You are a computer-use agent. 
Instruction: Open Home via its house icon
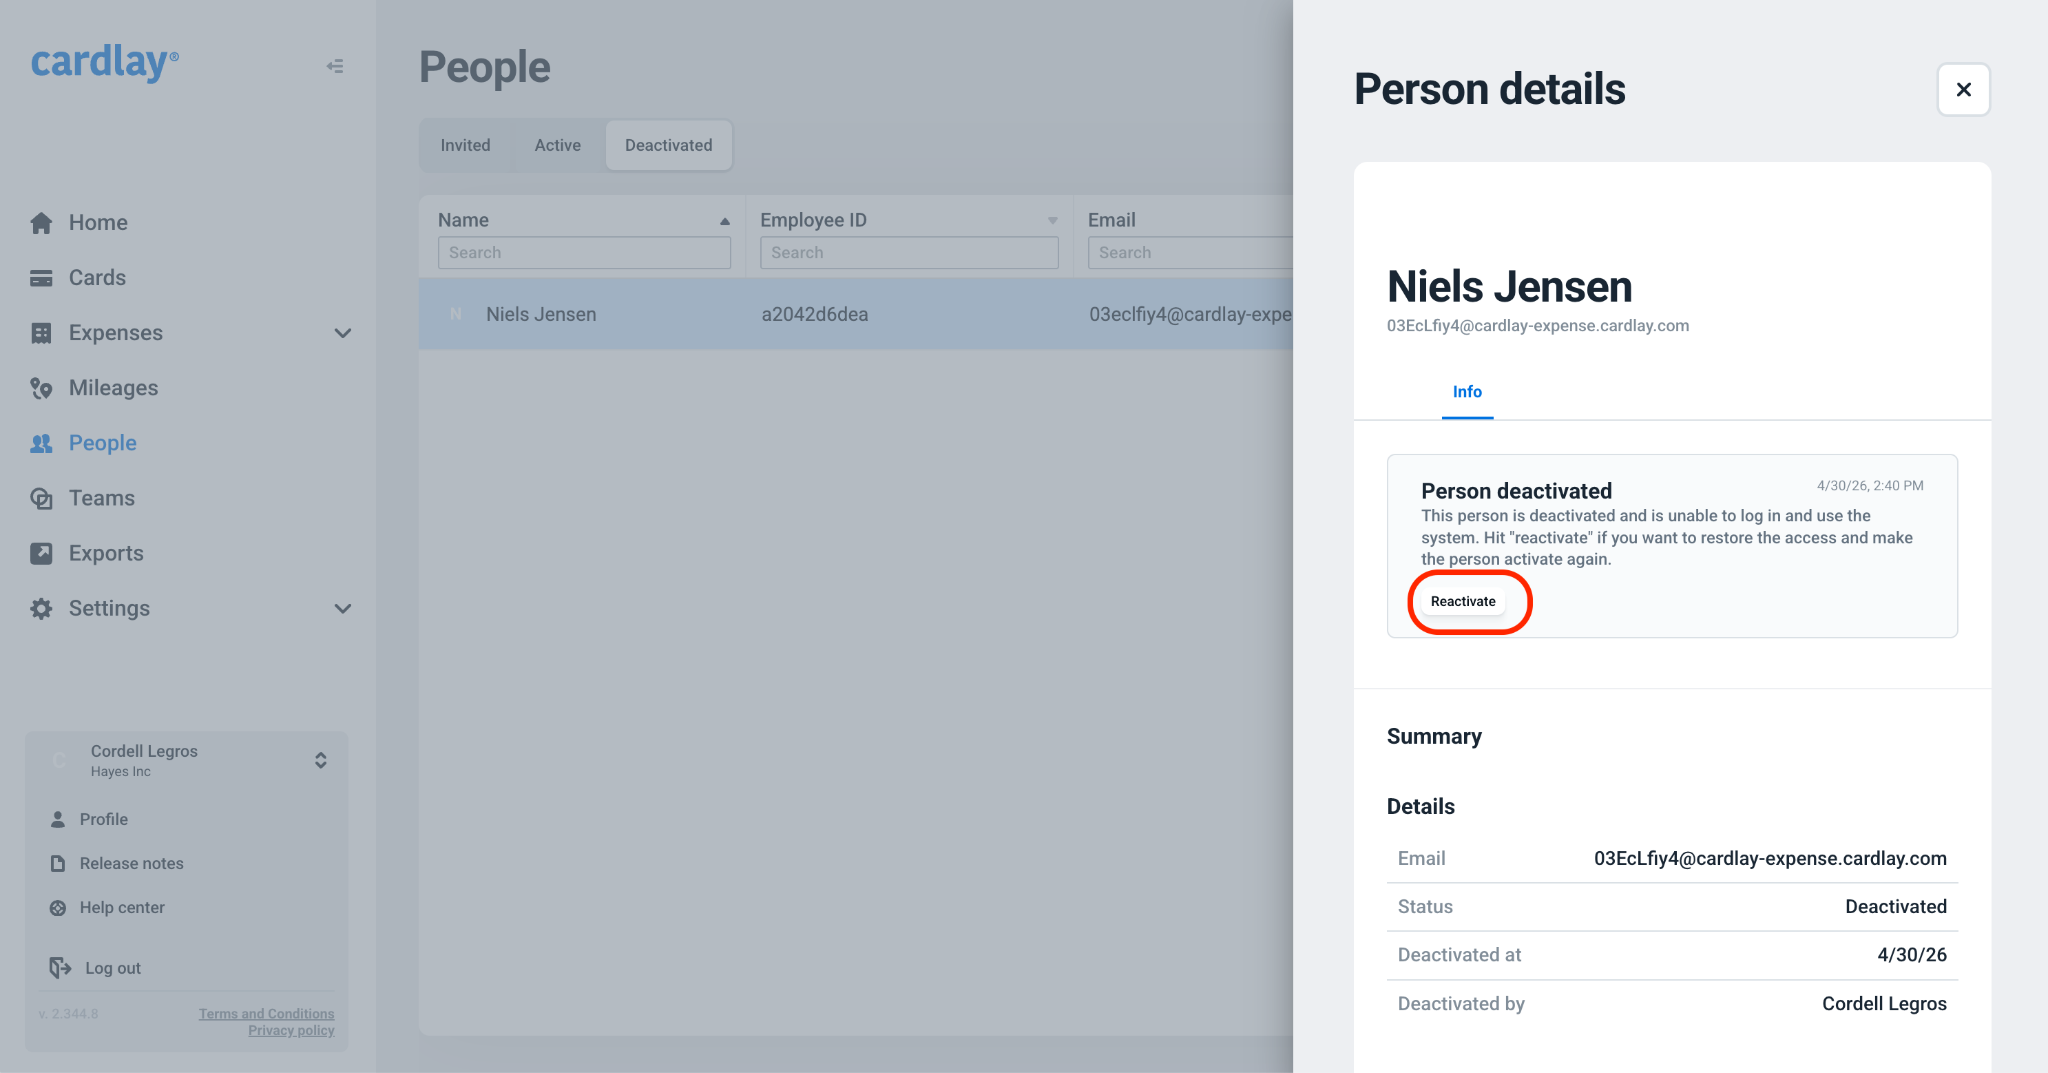tap(41, 223)
